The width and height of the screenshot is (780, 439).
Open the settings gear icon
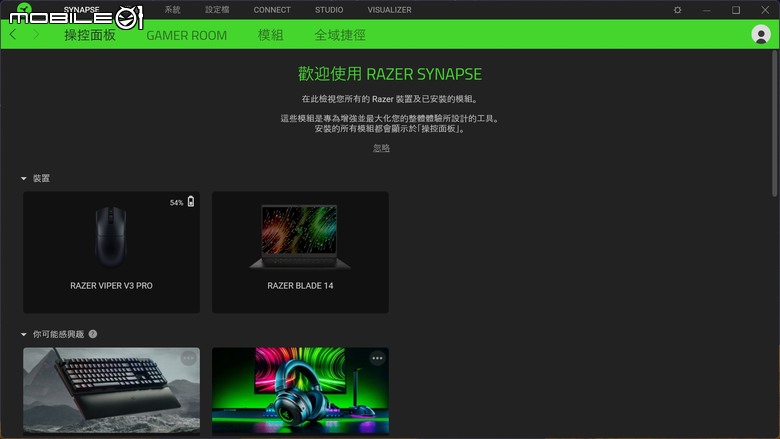pyautogui.click(x=677, y=10)
